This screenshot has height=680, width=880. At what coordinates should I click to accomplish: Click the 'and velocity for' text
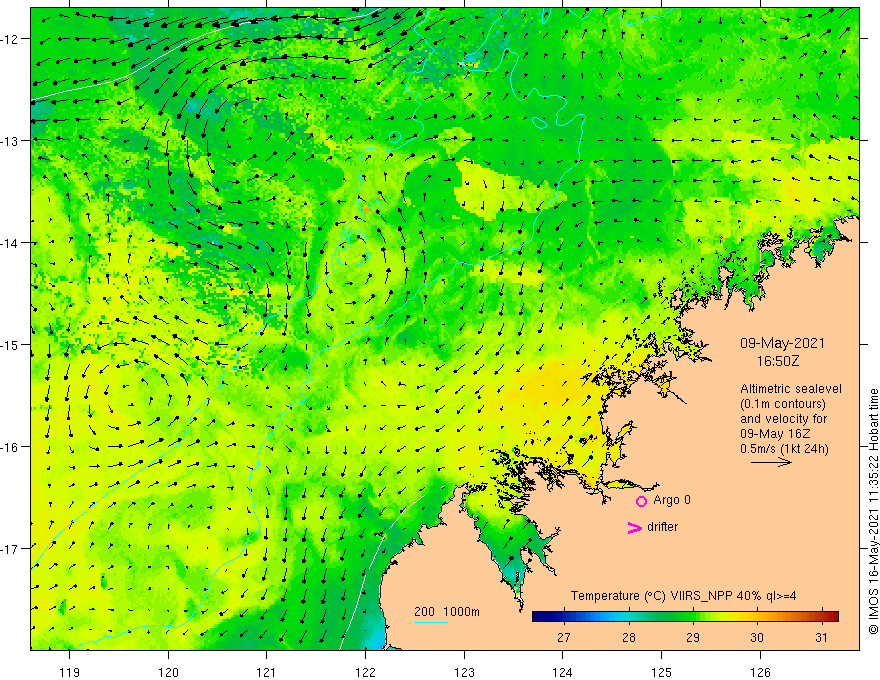point(783,419)
